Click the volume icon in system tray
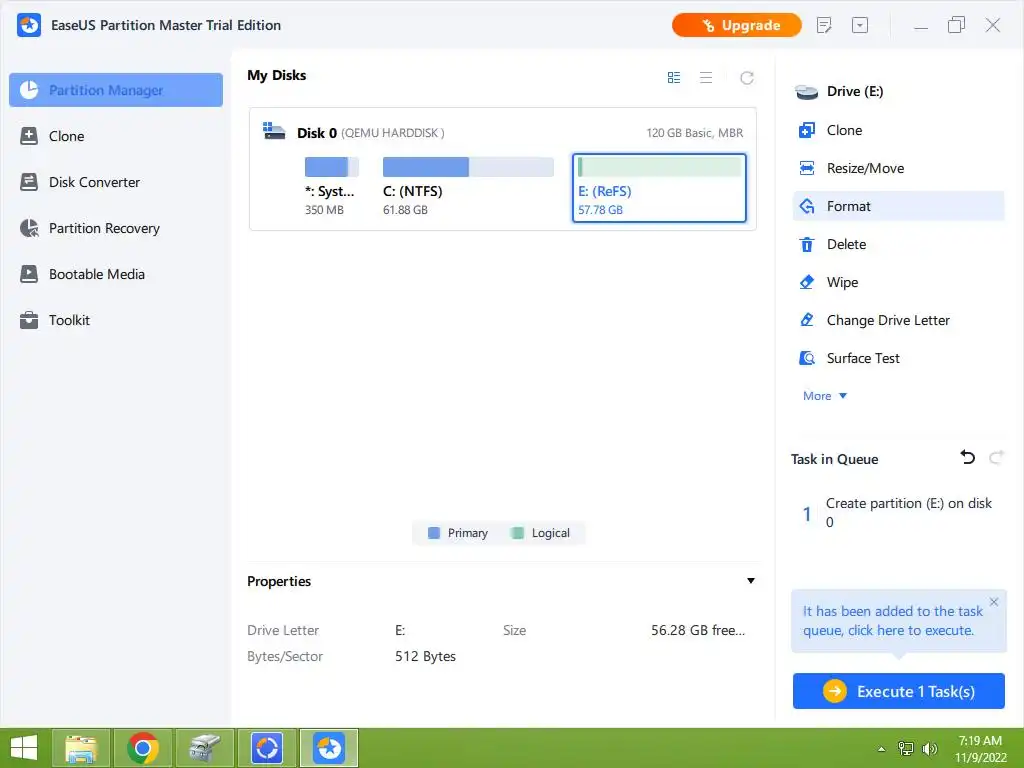Viewport: 1024px width, 768px height. click(x=929, y=748)
